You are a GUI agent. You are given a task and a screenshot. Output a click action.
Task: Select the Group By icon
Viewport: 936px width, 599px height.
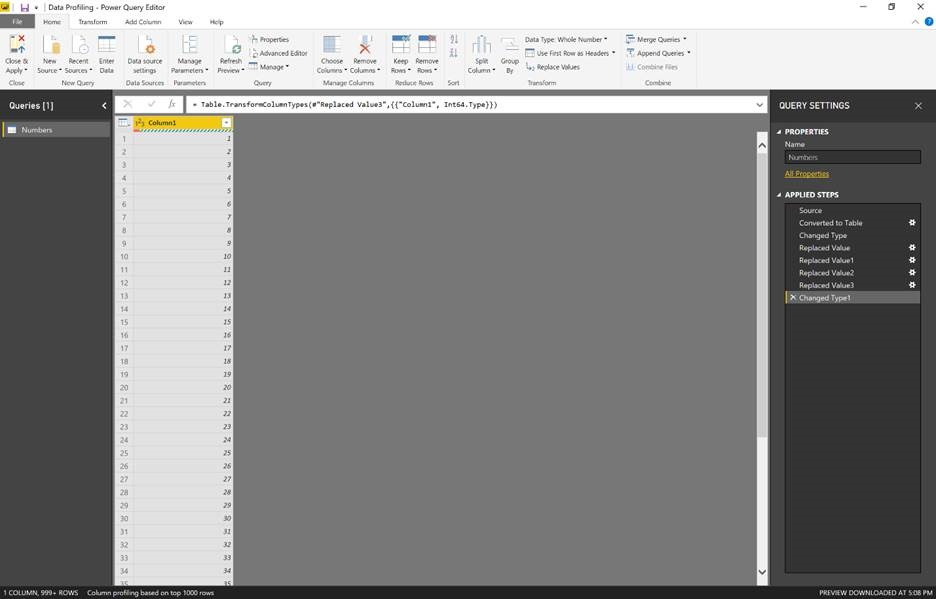(509, 45)
